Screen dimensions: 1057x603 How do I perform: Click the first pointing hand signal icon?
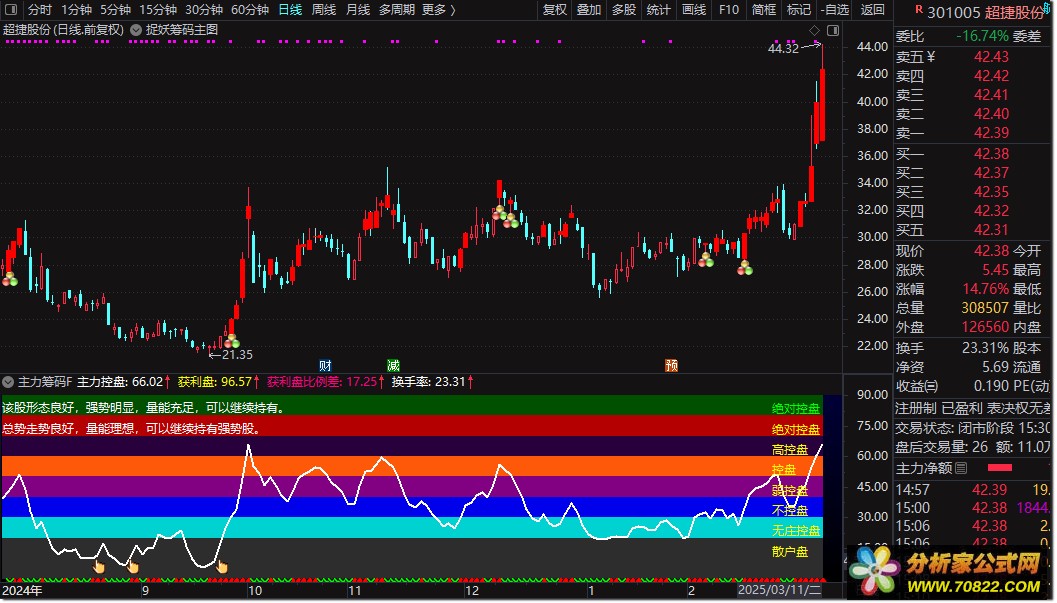[98, 566]
